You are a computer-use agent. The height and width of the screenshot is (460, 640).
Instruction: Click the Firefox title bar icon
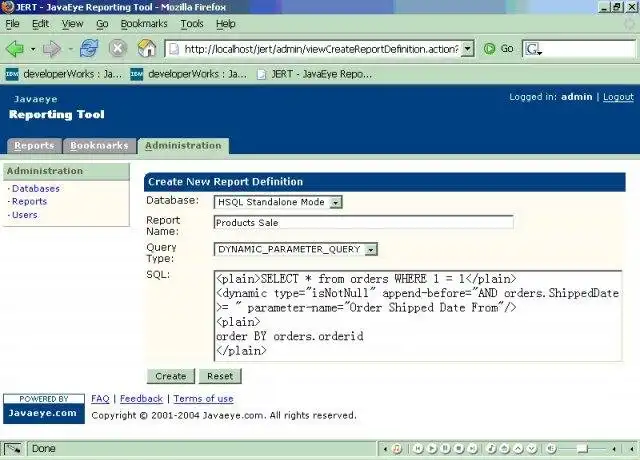pyautogui.click(x=7, y=7)
